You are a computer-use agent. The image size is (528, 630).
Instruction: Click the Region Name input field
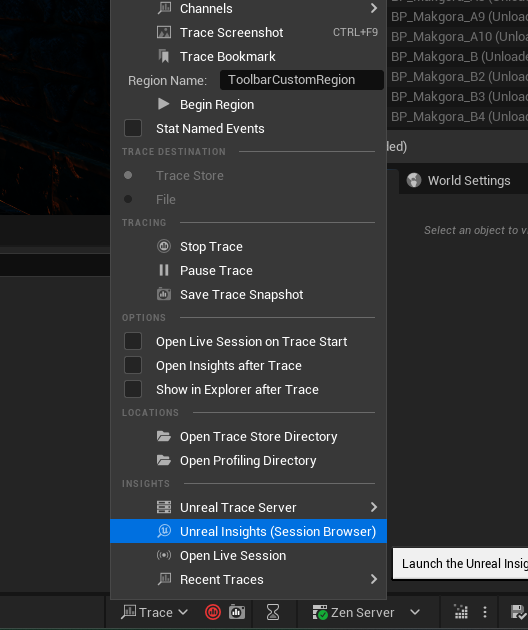point(301,80)
